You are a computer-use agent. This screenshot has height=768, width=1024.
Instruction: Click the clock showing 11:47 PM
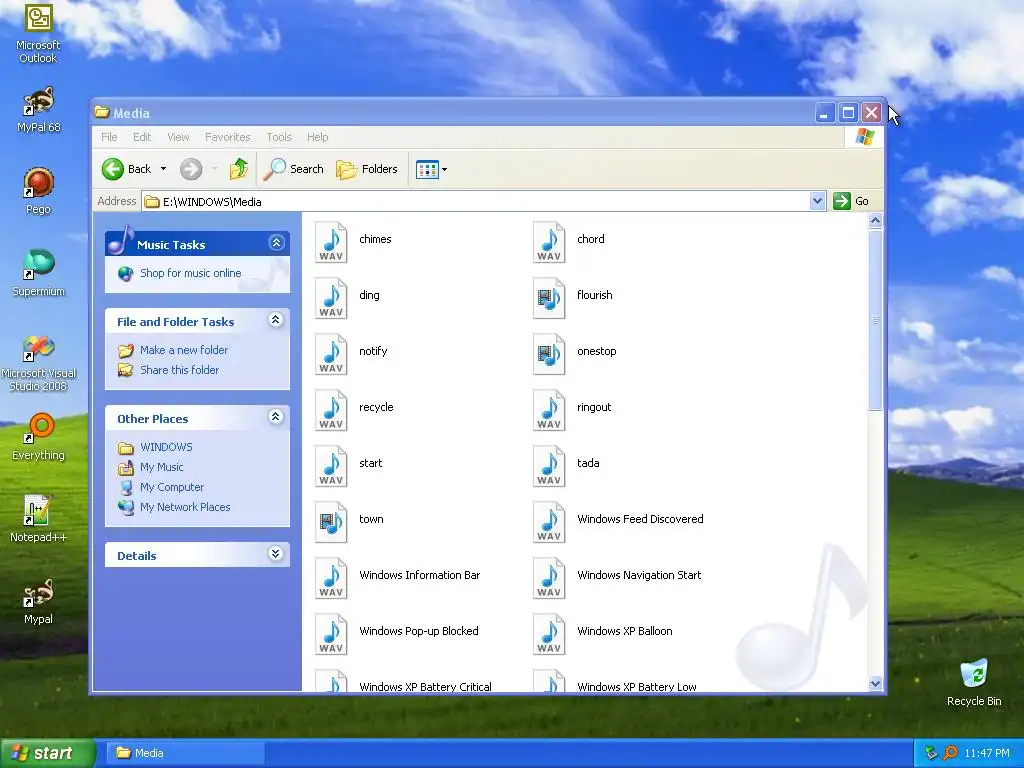tap(987, 753)
